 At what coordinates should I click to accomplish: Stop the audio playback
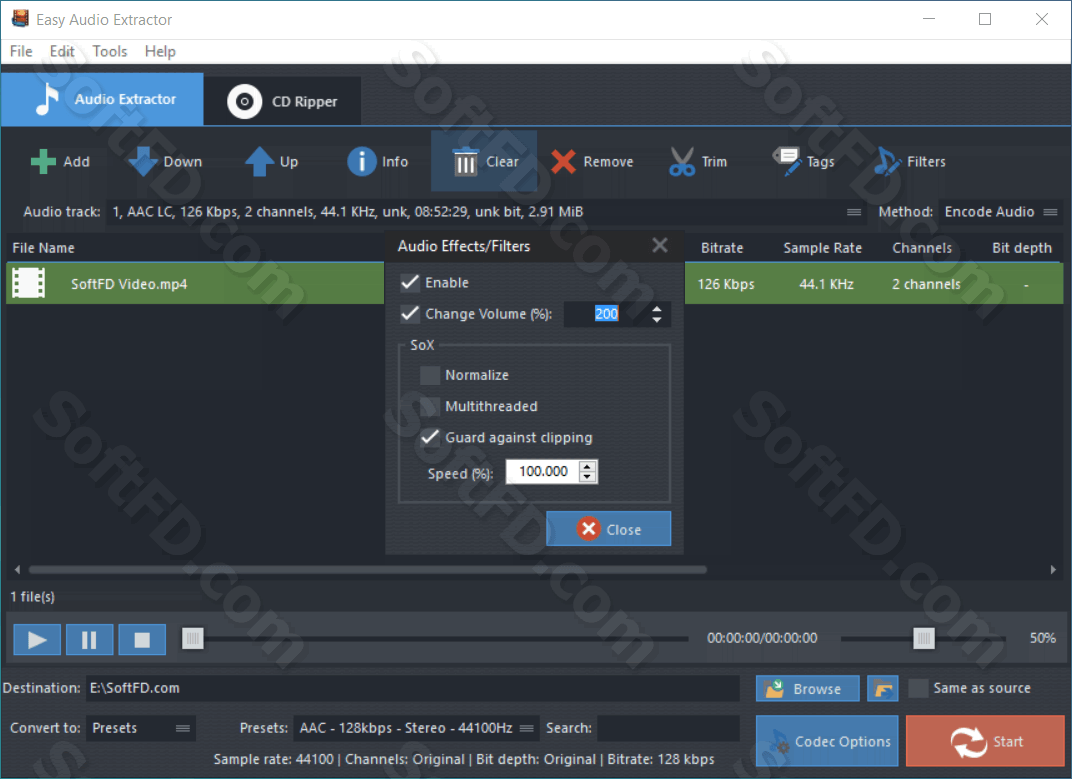[142, 639]
